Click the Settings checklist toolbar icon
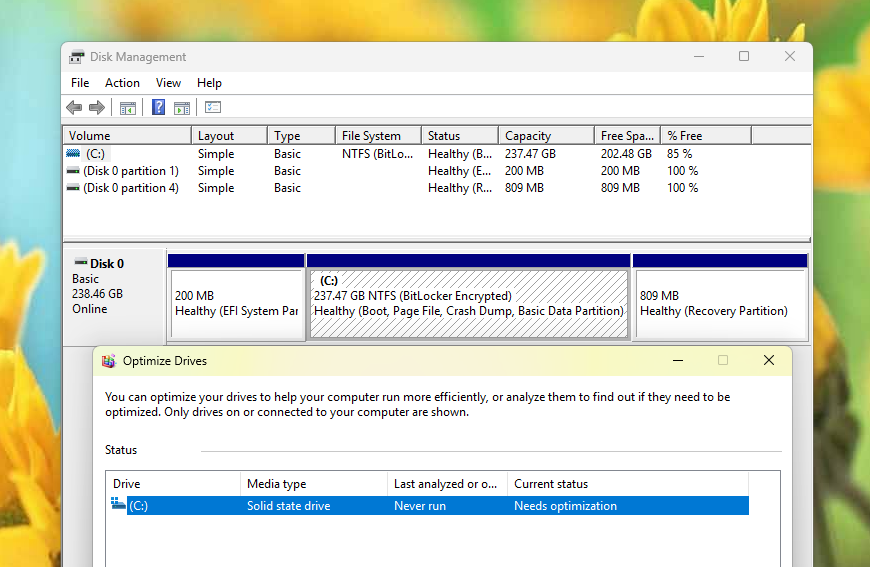The image size is (870, 567). point(213,107)
